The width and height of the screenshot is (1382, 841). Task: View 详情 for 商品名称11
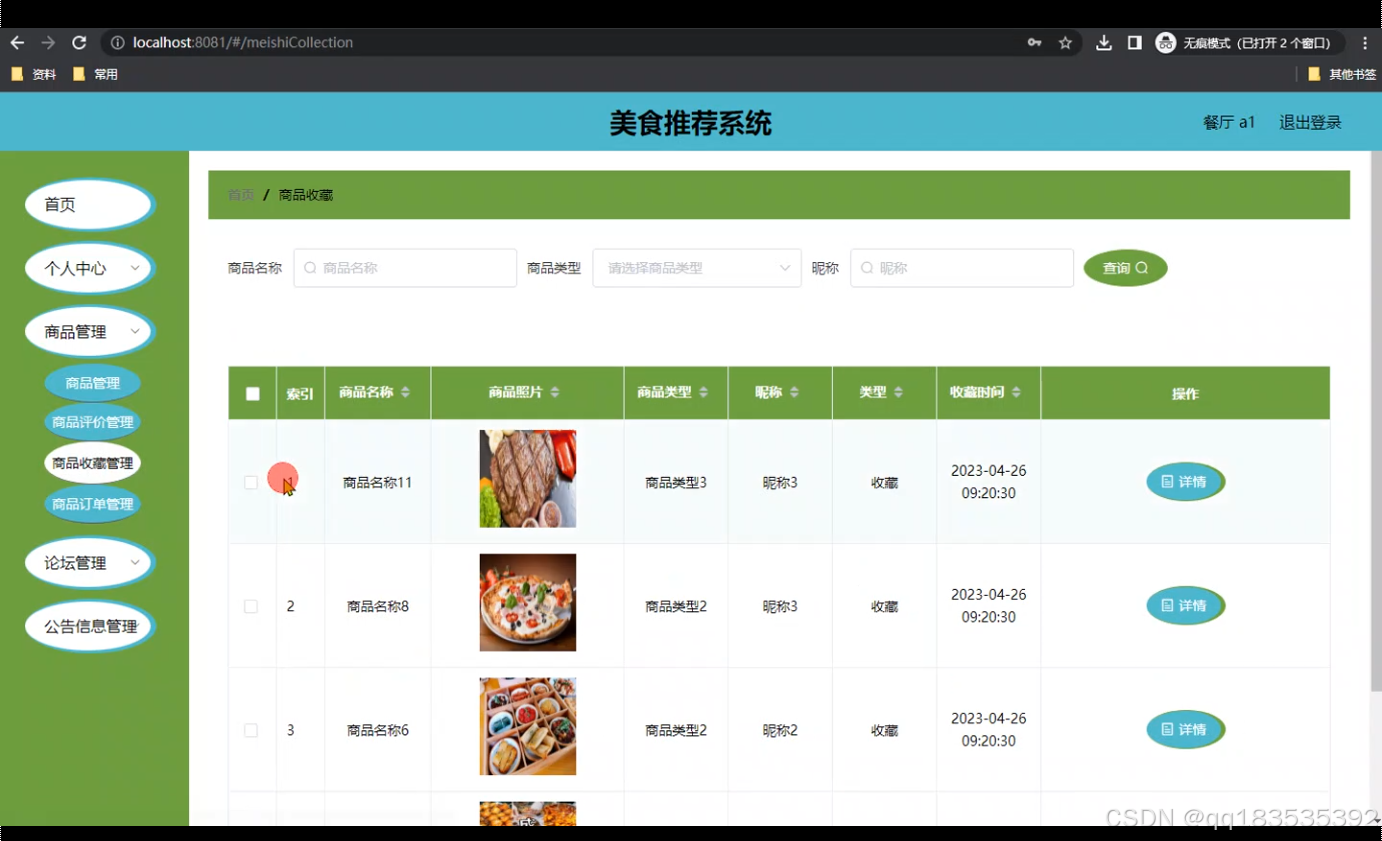(x=1185, y=482)
